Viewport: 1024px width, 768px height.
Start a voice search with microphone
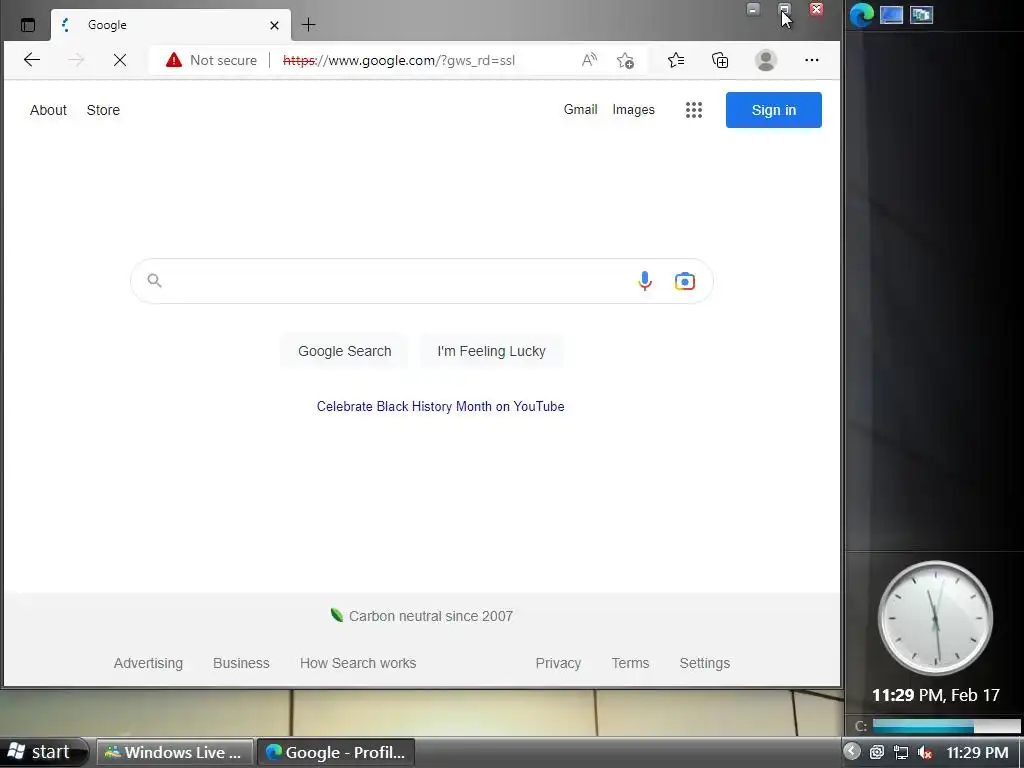click(645, 281)
